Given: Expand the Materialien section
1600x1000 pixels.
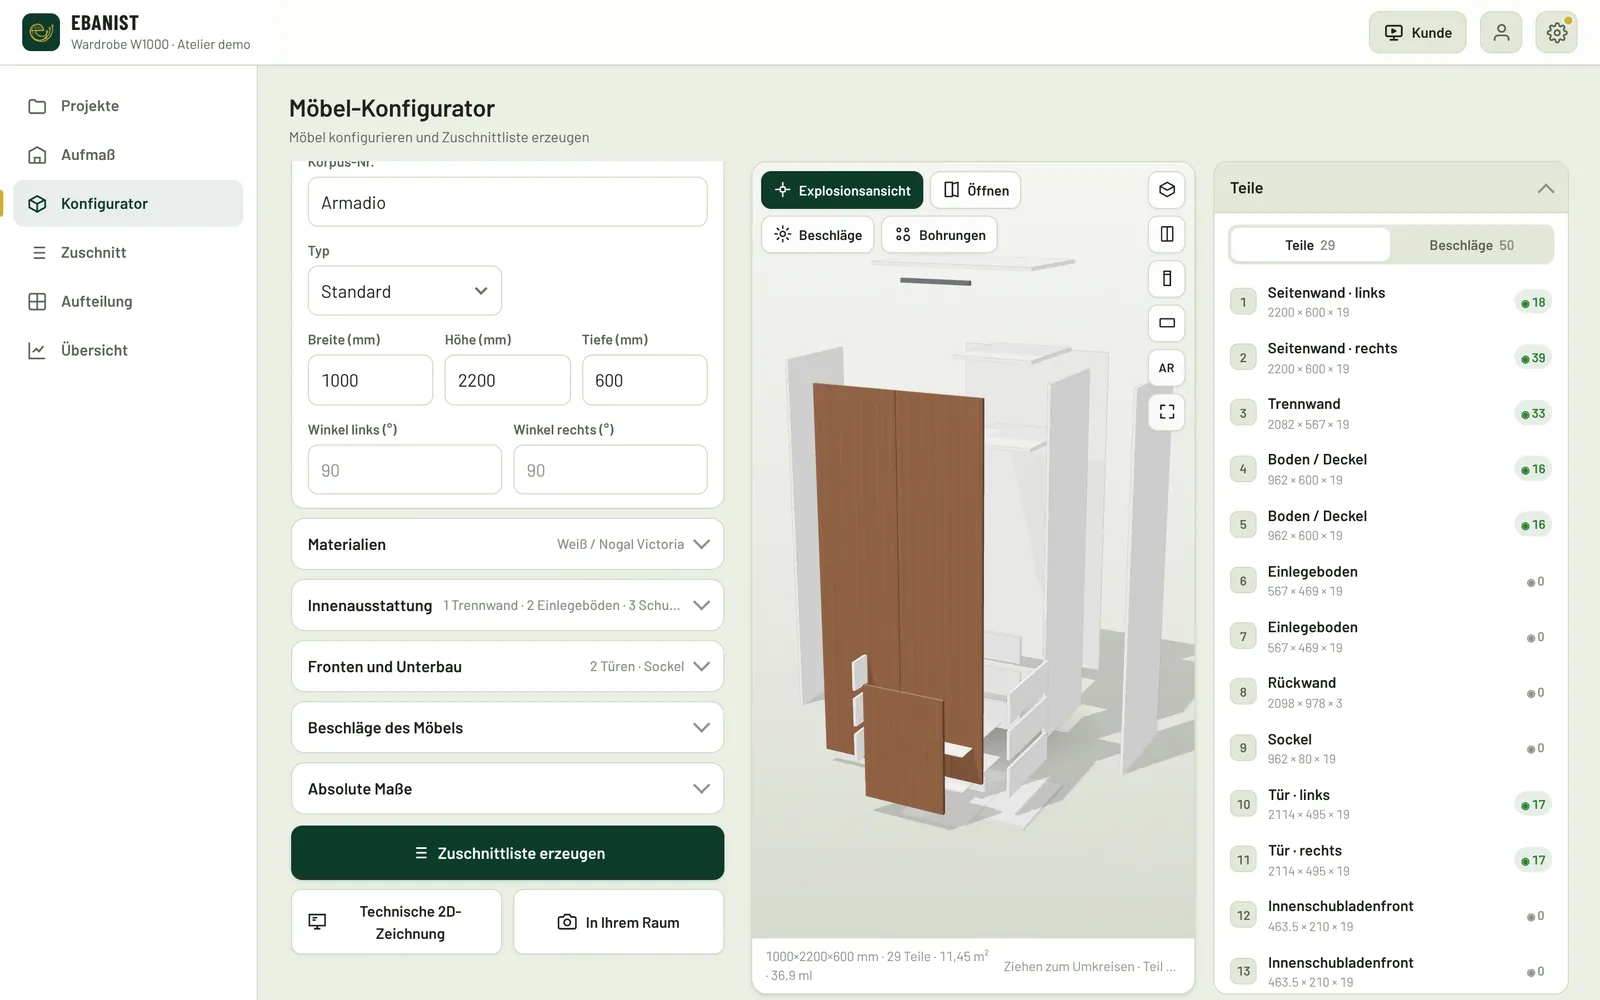Looking at the screenshot, I should tap(508, 544).
